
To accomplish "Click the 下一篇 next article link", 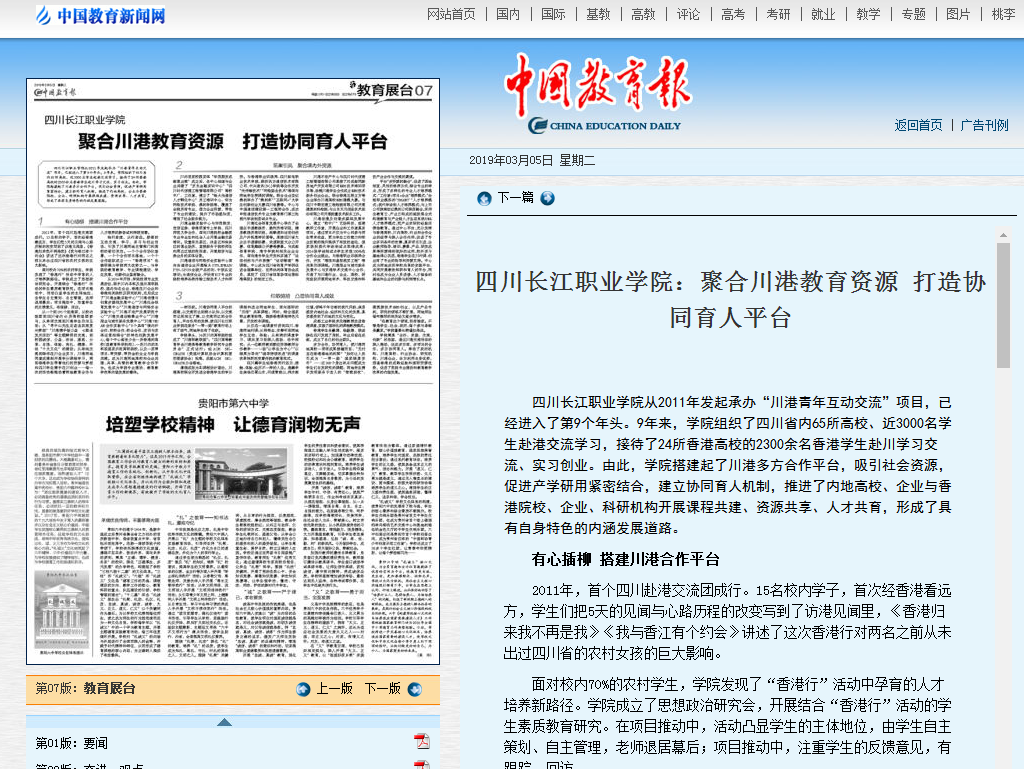I will (516, 197).
